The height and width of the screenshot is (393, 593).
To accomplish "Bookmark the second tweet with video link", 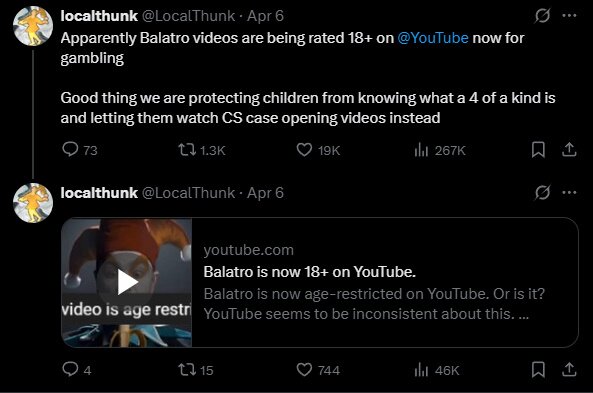I will click(x=538, y=370).
